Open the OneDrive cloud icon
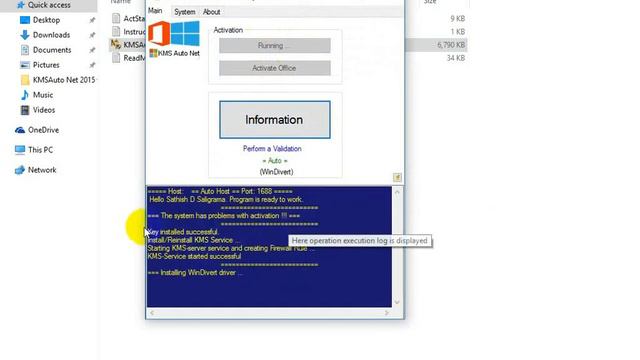640x360 pixels. click(x=20, y=130)
